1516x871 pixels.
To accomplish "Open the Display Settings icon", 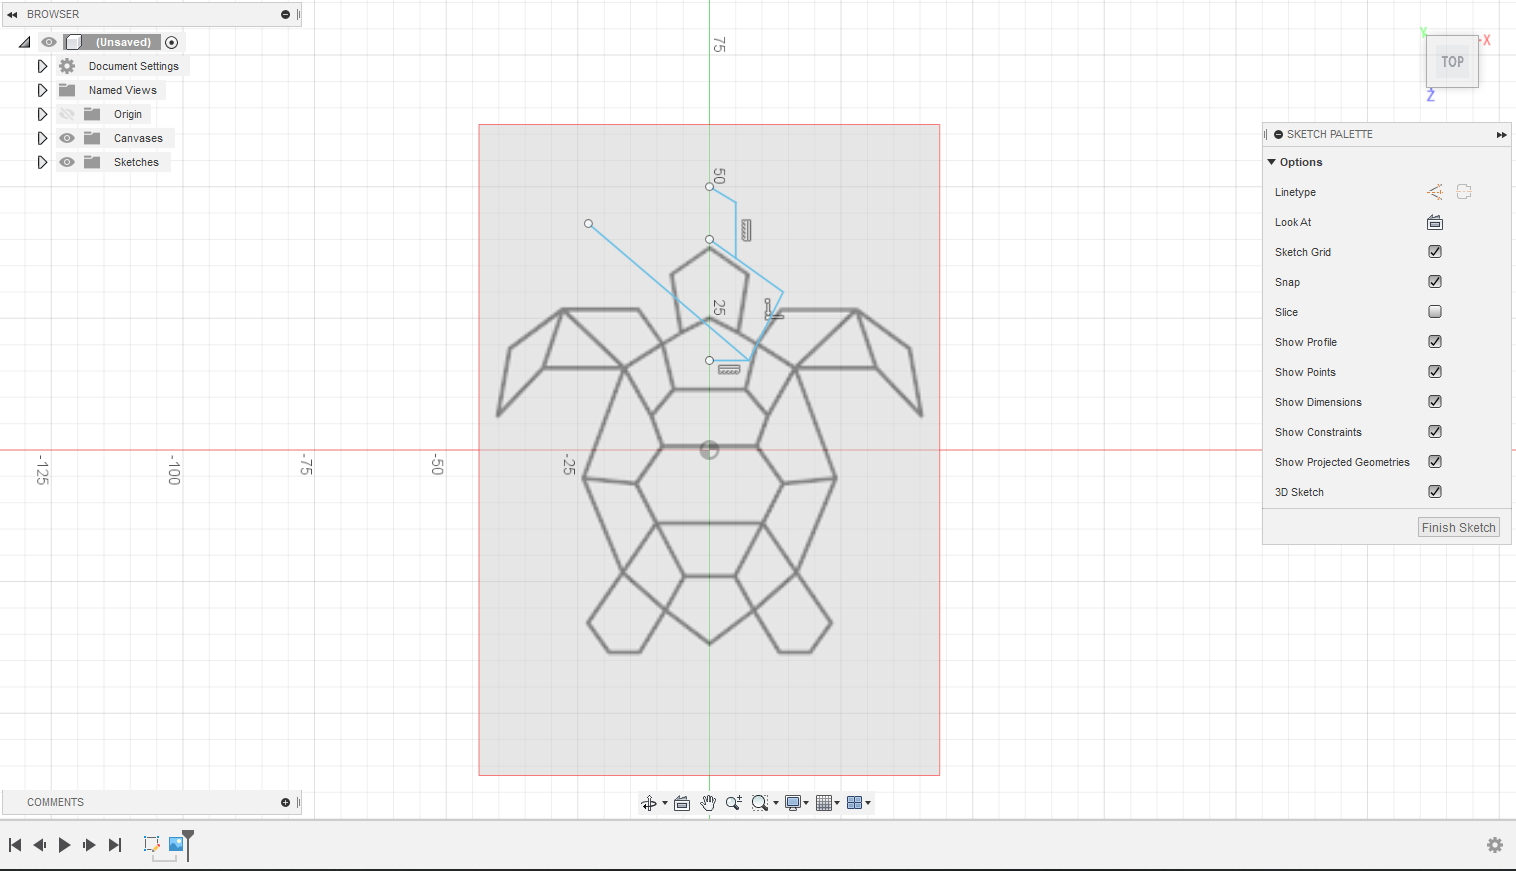I will tap(792, 802).
